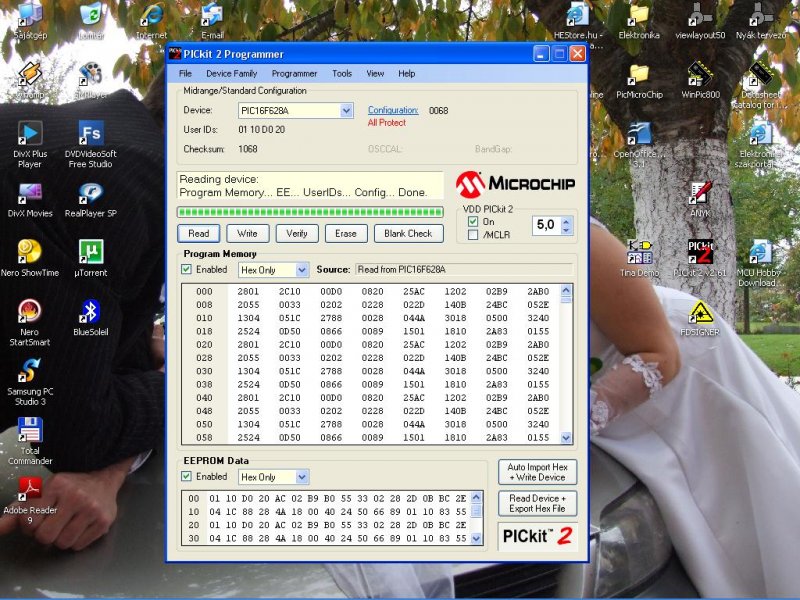Screen dimensions: 800x600
Task: Click Auto Import Hex + Write Device
Action: tap(537, 472)
